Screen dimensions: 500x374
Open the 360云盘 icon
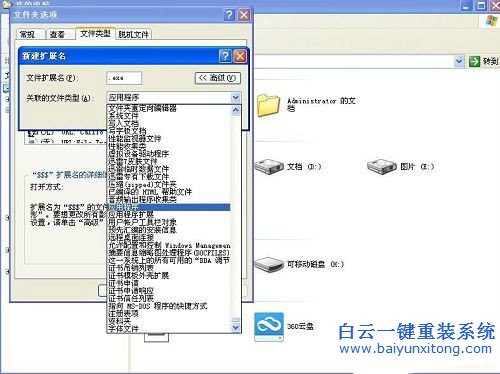click(x=269, y=327)
